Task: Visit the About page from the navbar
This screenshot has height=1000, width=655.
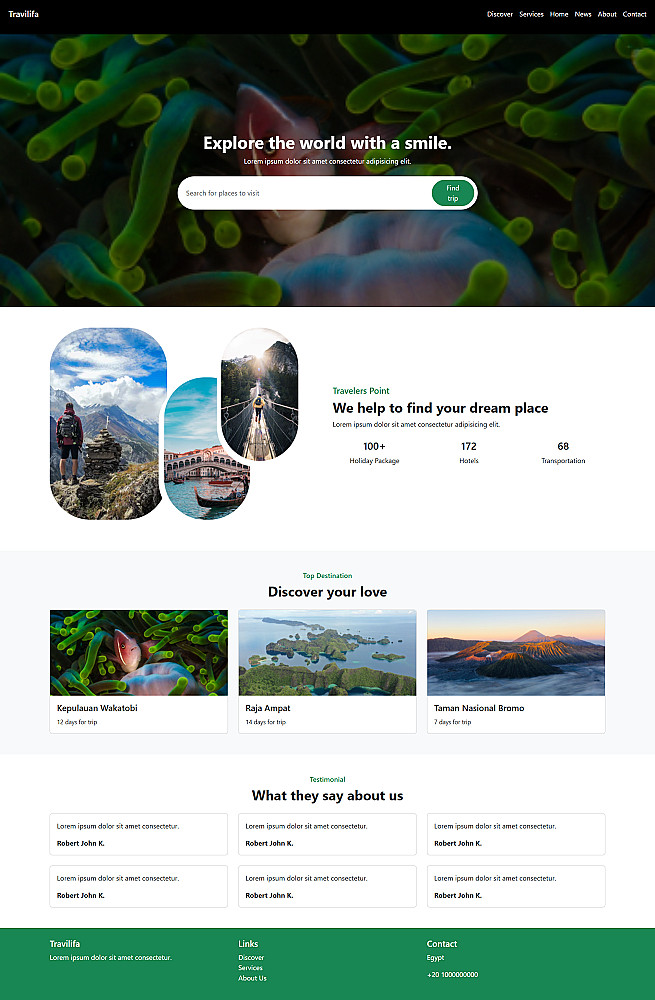Action: point(607,14)
